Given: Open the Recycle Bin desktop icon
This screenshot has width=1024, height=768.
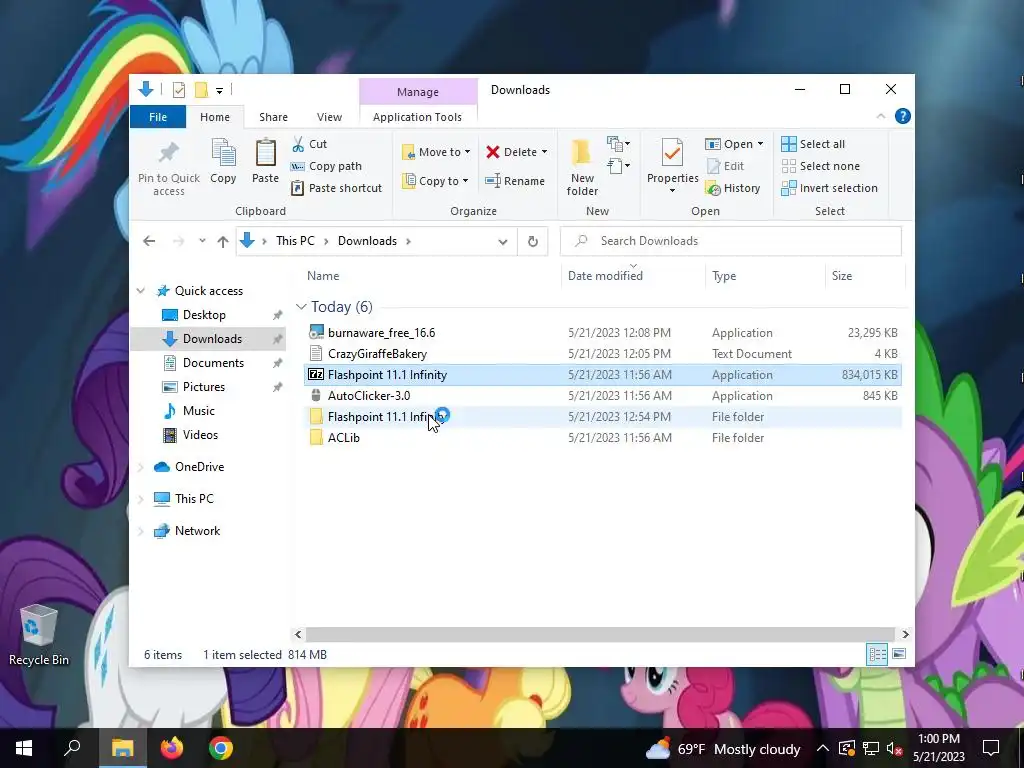Looking at the screenshot, I should (x=39, y=635).
